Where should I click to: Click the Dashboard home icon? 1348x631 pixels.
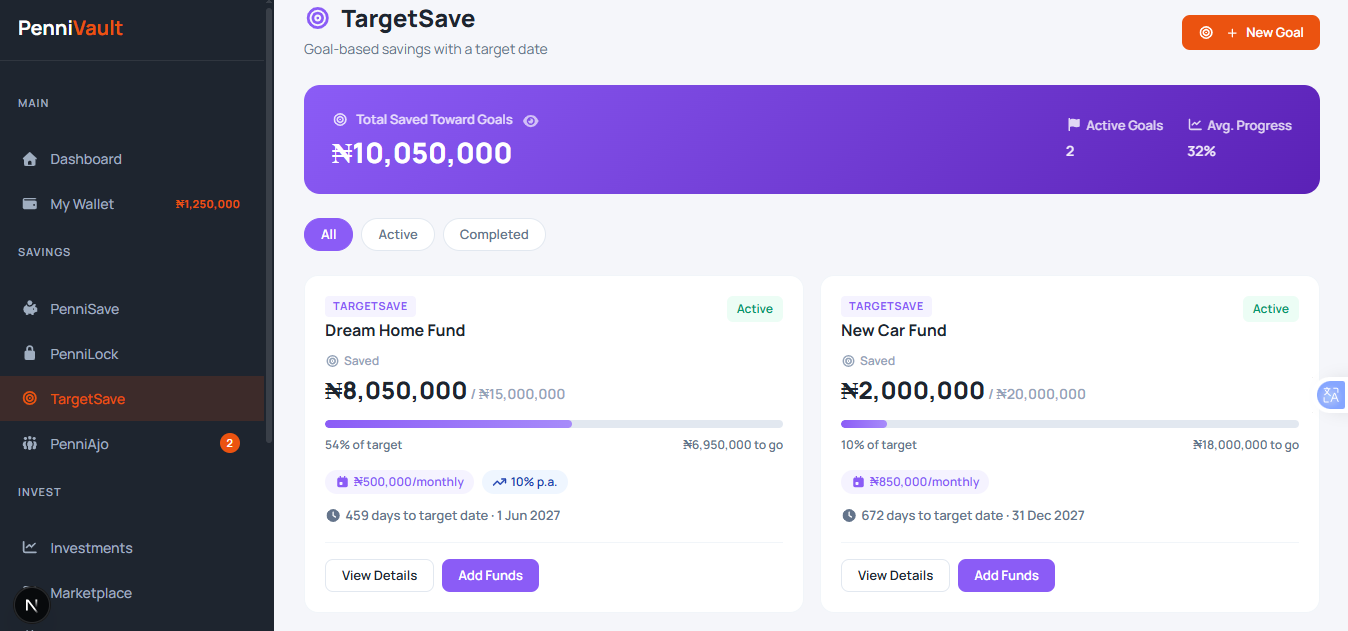tap(30, 158)
